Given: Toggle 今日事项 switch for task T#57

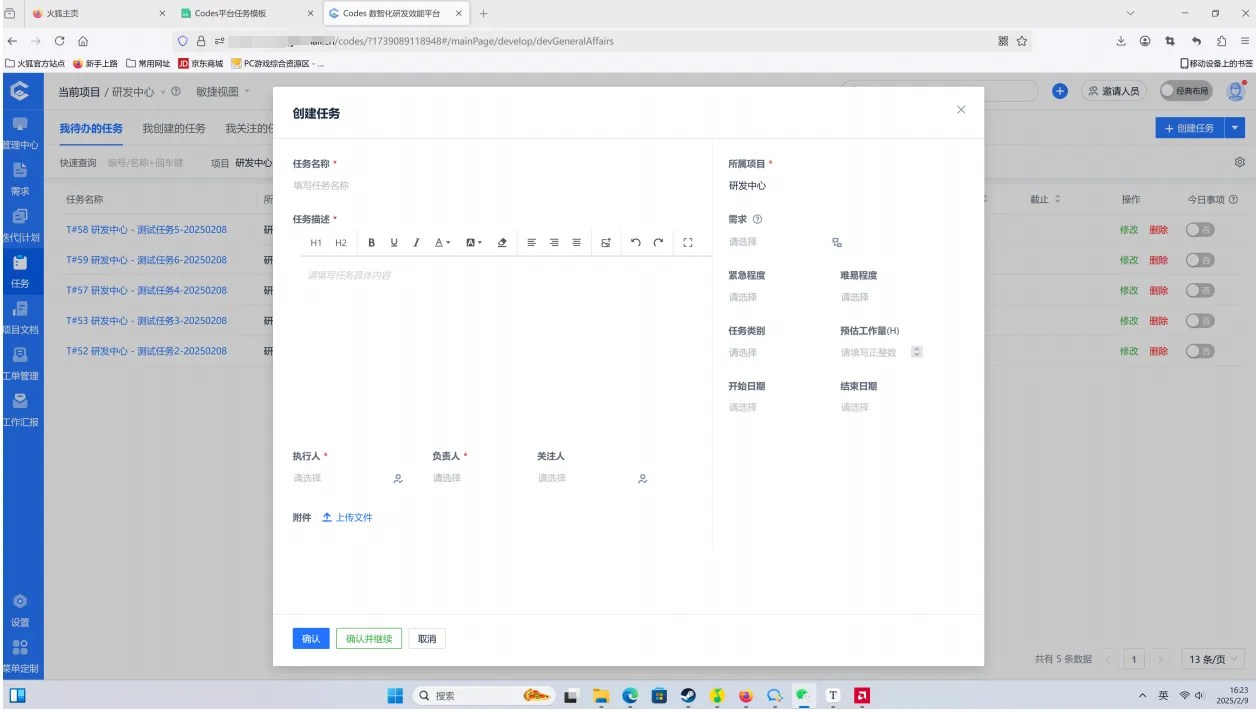Looking at the screenshot, I should tap(1200, 291).
